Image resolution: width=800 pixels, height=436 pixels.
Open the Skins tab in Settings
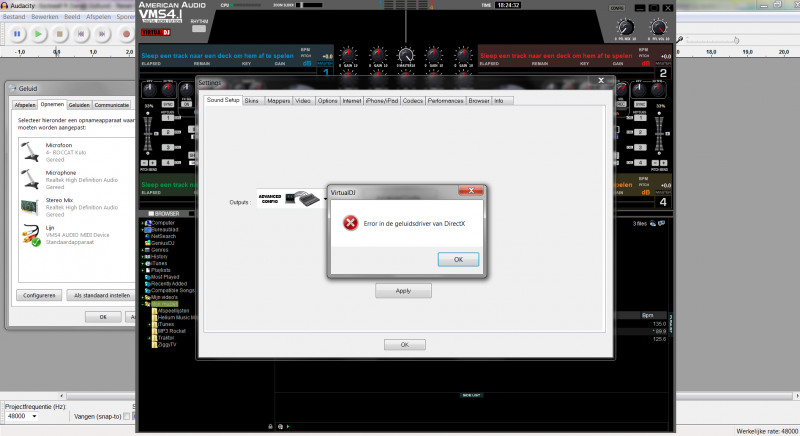click(252, 101)
